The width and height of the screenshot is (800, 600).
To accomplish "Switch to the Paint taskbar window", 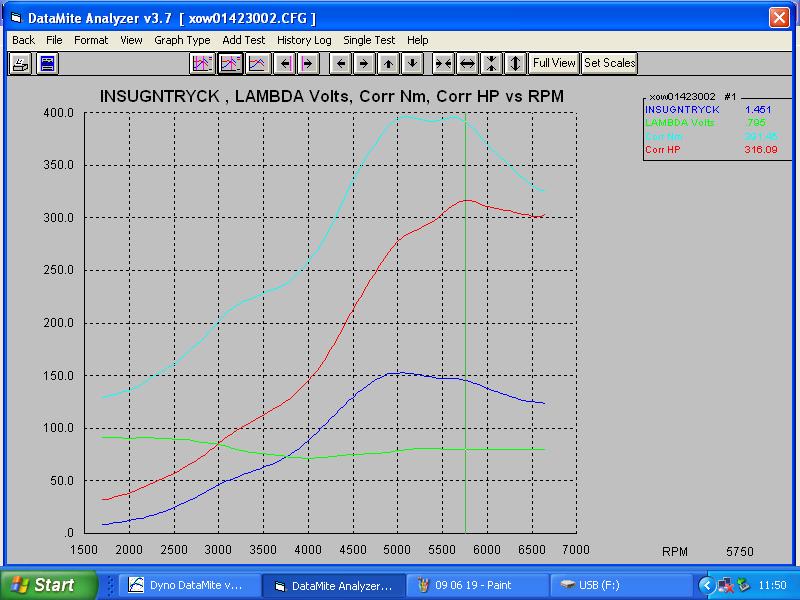I will click(x=481, y=584).
